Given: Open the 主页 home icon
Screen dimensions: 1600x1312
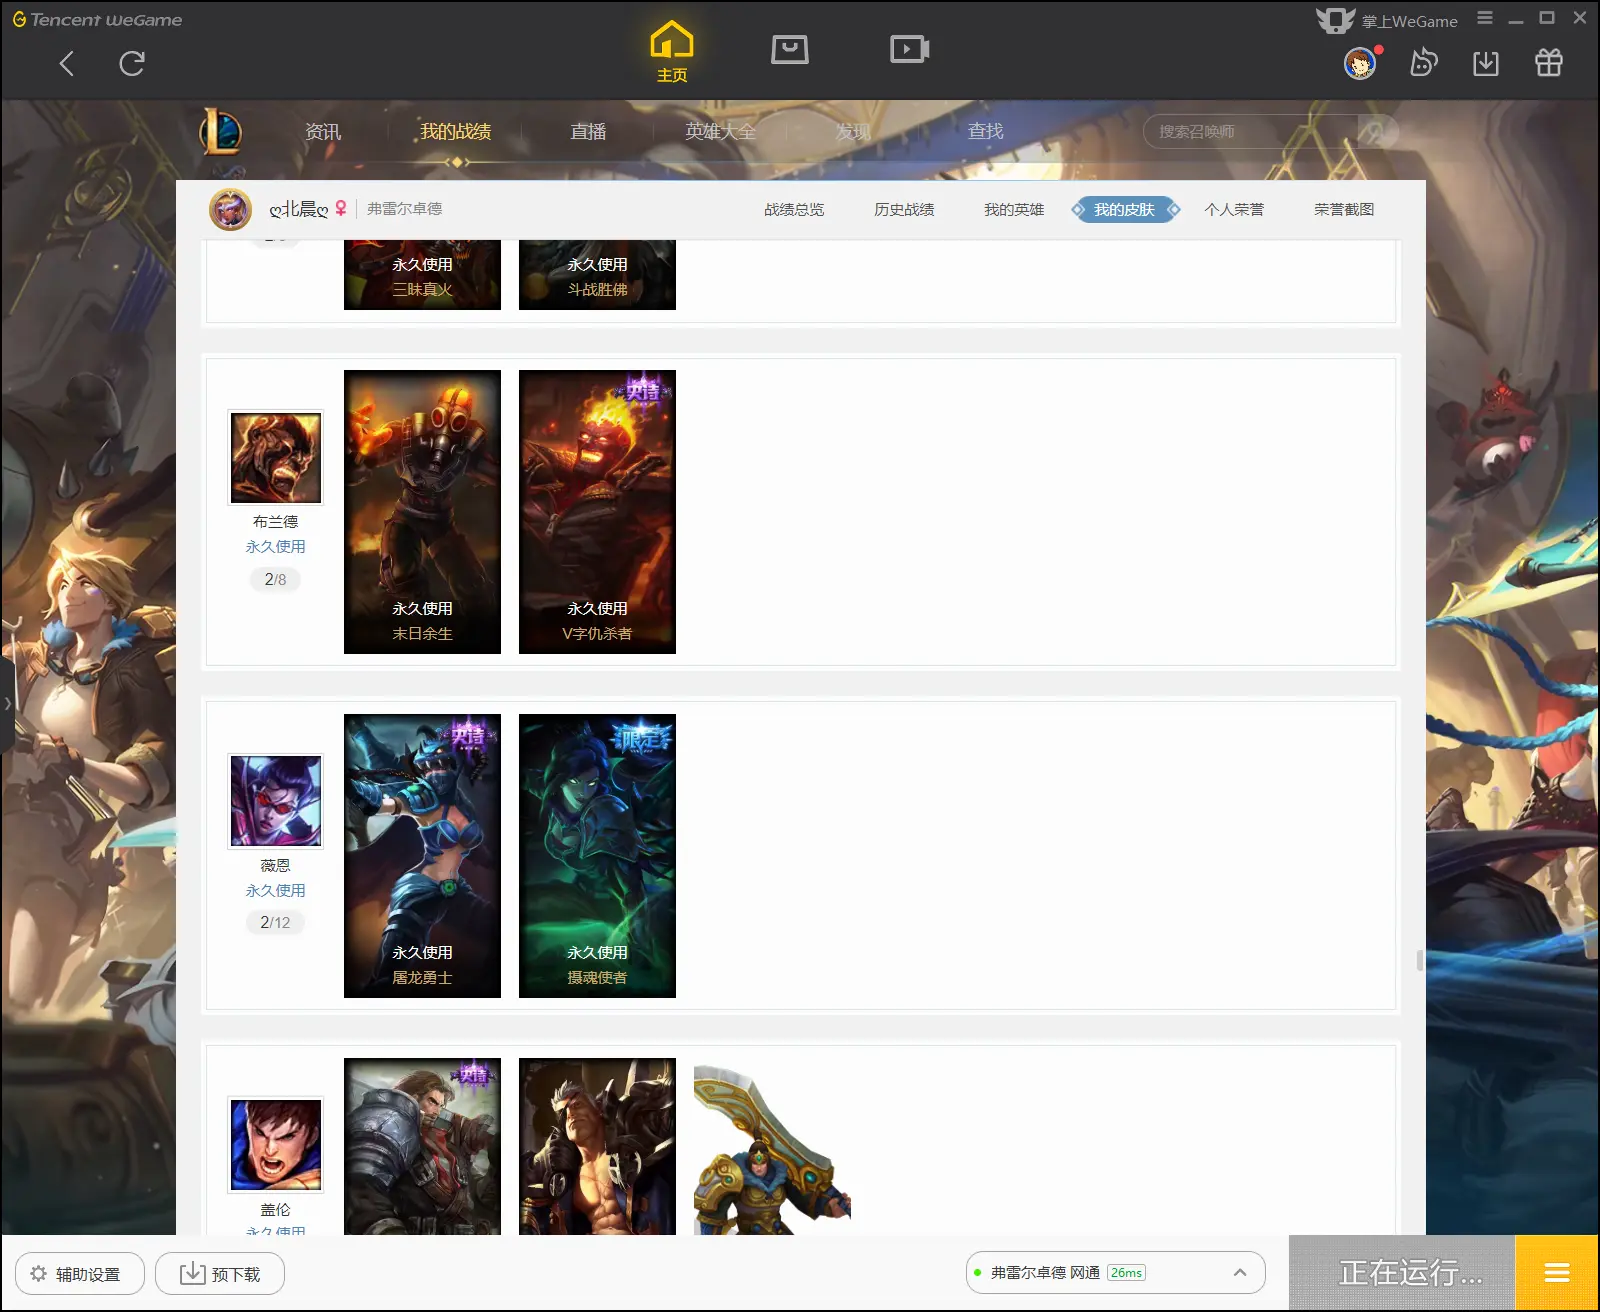Looking at the screenshot, I should coord(672,51).
